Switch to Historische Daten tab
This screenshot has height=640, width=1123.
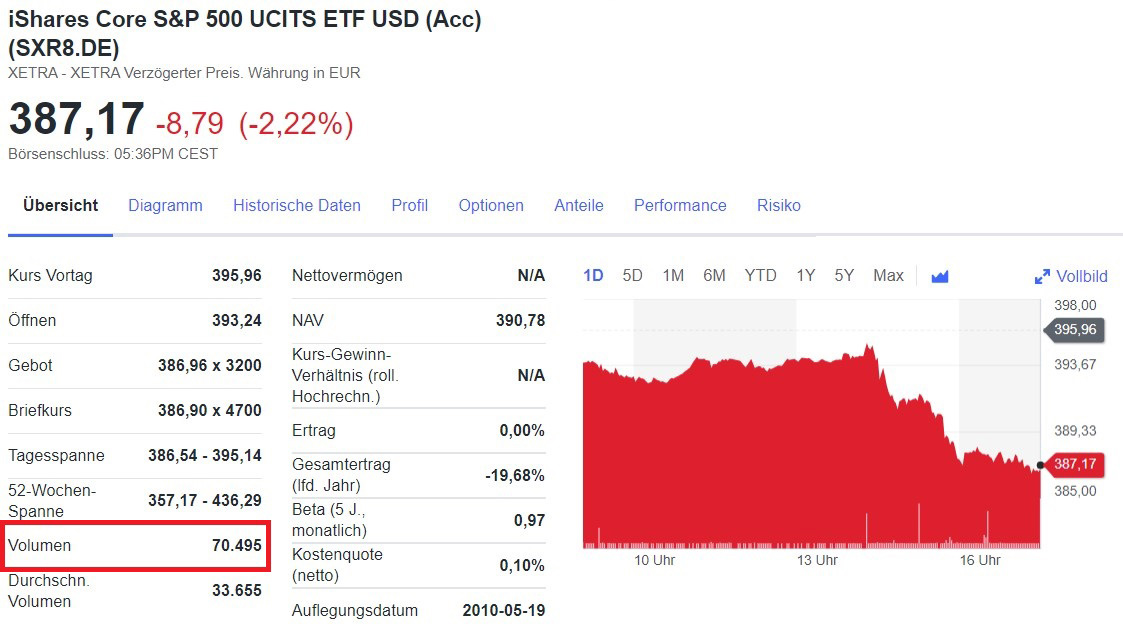point(297,205)
